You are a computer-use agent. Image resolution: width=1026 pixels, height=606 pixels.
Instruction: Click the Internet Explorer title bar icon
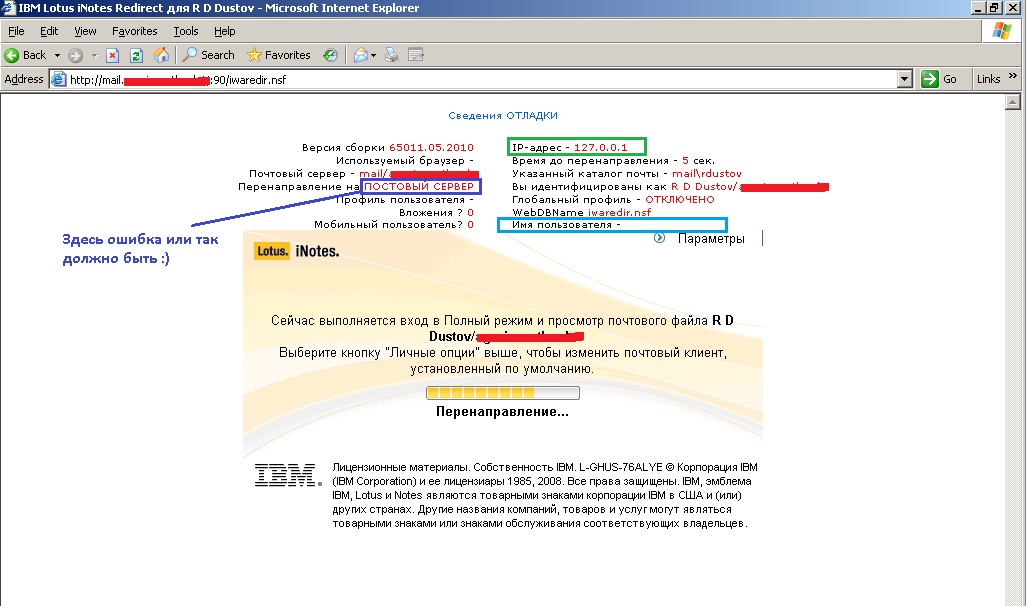(x=9, y=8)
